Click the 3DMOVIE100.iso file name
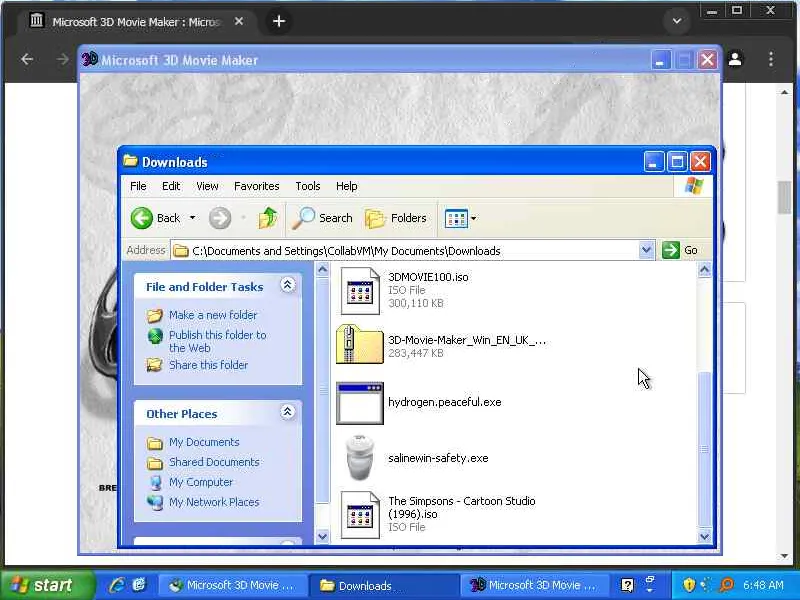800x600 pixels. pyautogui.click(x=428, y=277)
